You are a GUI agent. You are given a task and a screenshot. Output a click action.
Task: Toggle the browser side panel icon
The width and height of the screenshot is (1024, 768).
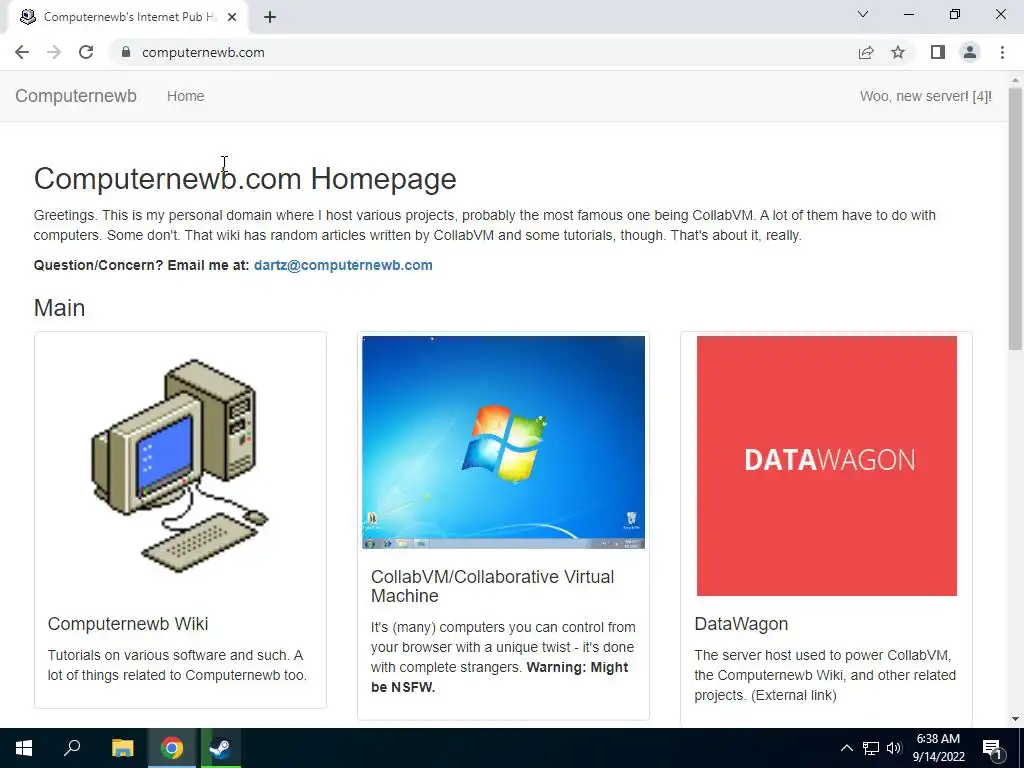pos(938,52)
